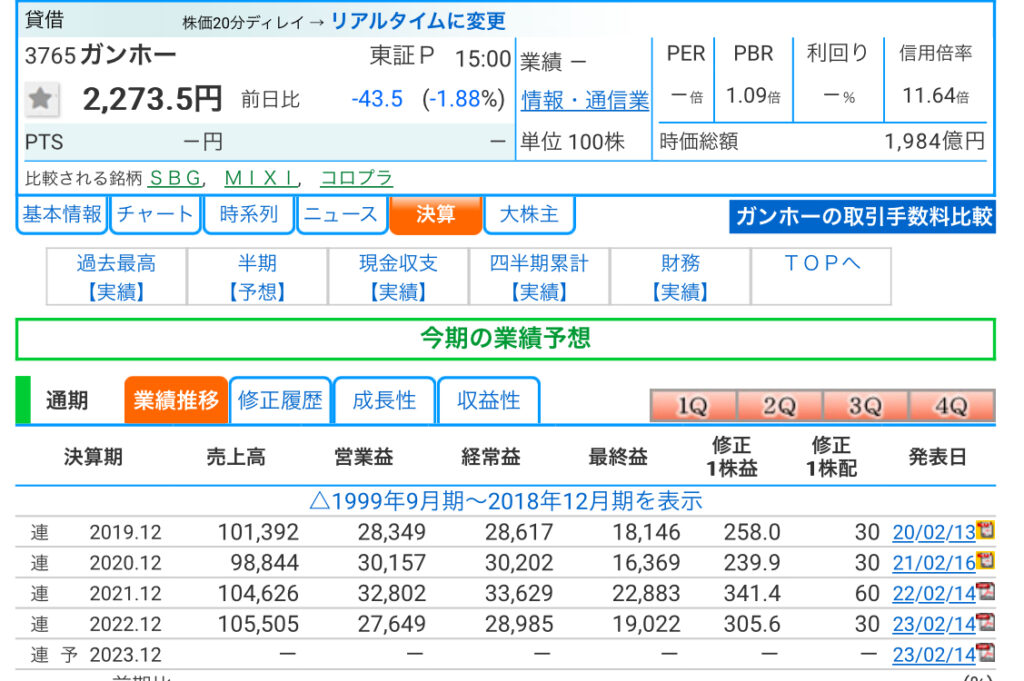
Task: Click the stock price 2,273.5円
Action: pyautogui.click(x=152, y=99)
